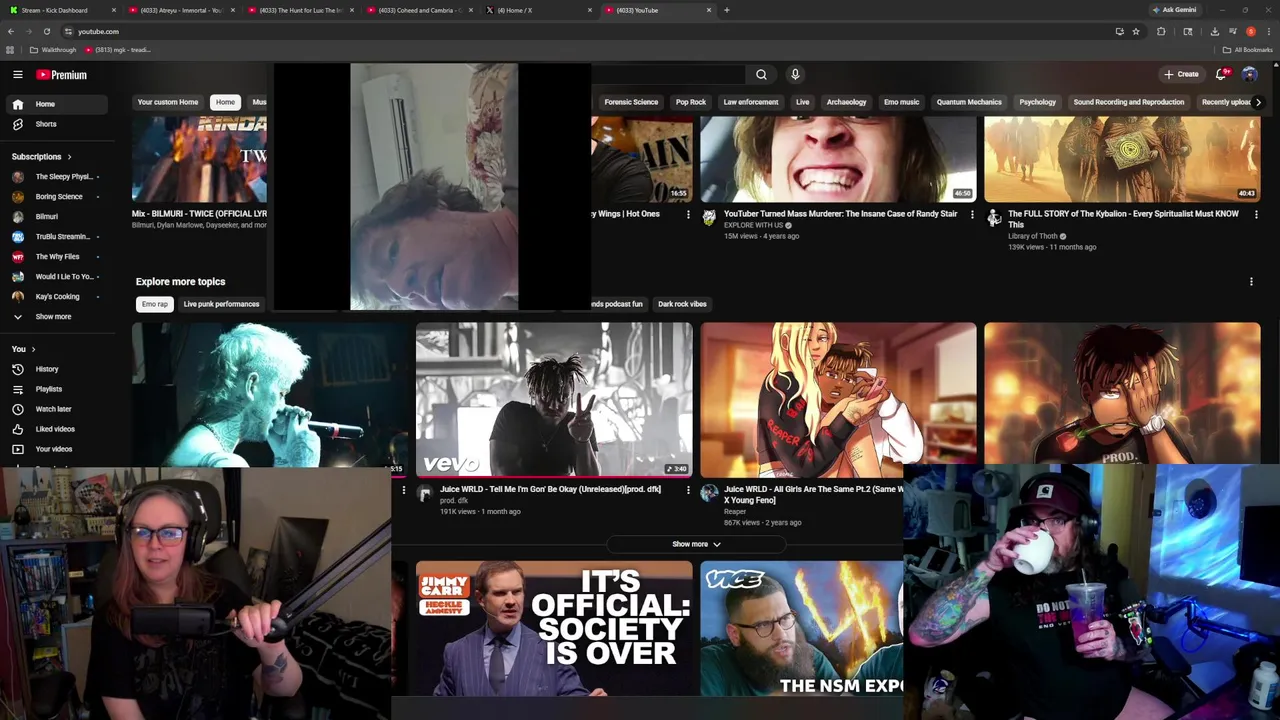Select Sound Recording and Reproduction chip
Screen dimensions: 1280x720
point(1128,102)
